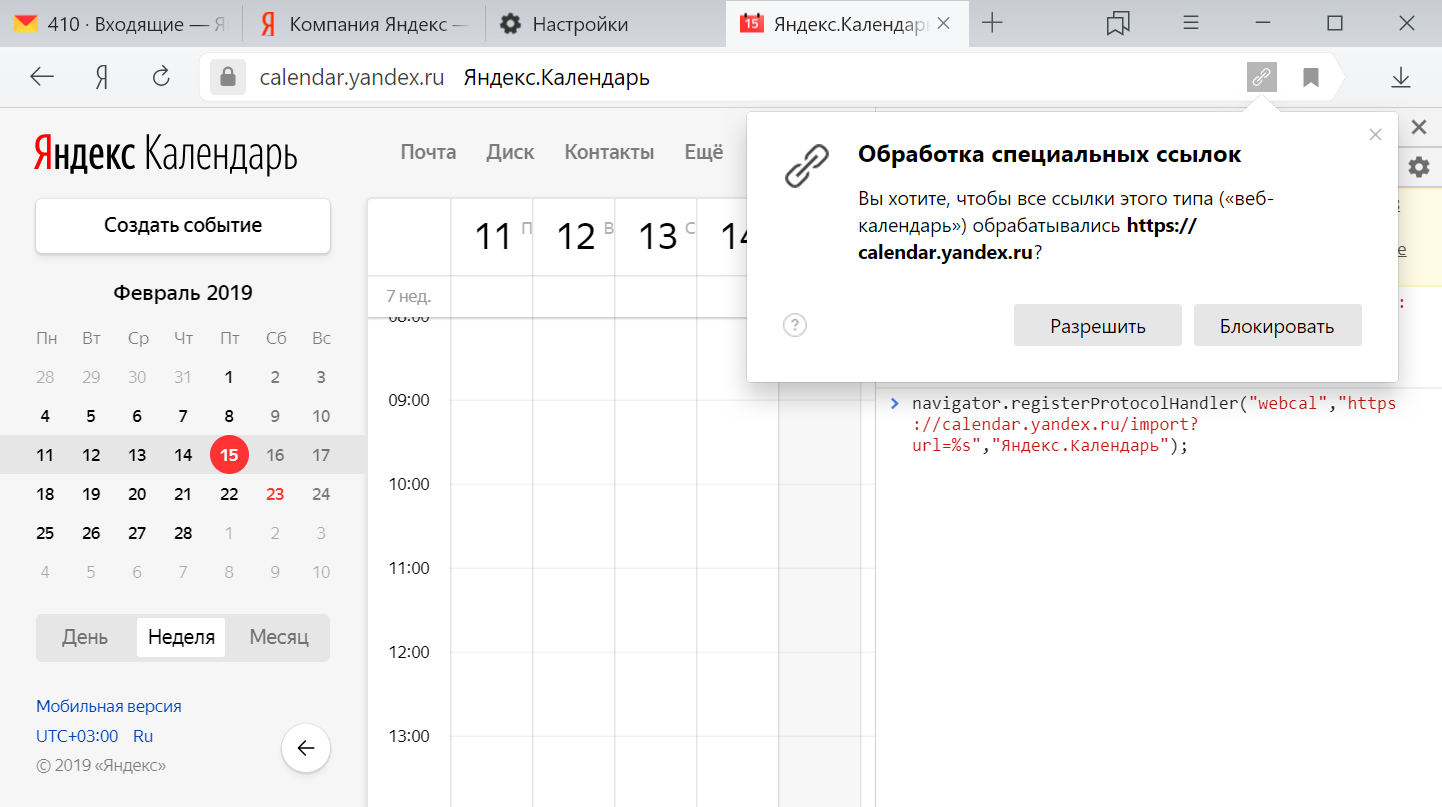Click the Яндекс Календарь logo

pyautogui.click(x=166, y=153)
